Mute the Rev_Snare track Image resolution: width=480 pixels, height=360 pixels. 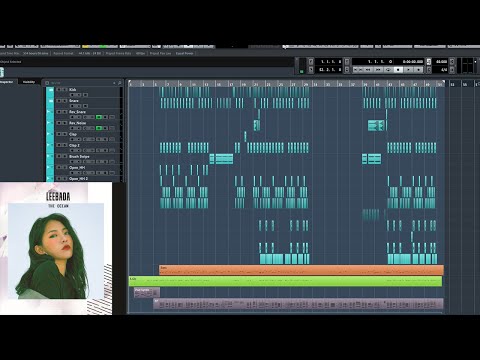pos(59,112)
